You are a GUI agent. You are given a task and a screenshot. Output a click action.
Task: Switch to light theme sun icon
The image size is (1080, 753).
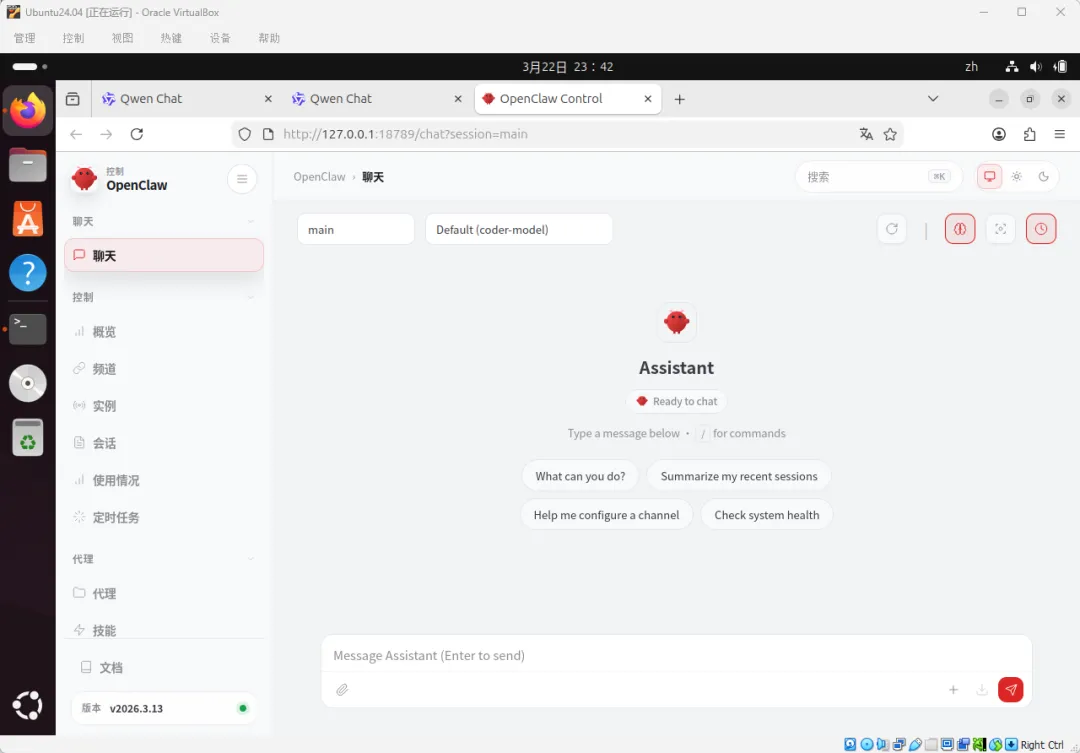pos(1017,176)
